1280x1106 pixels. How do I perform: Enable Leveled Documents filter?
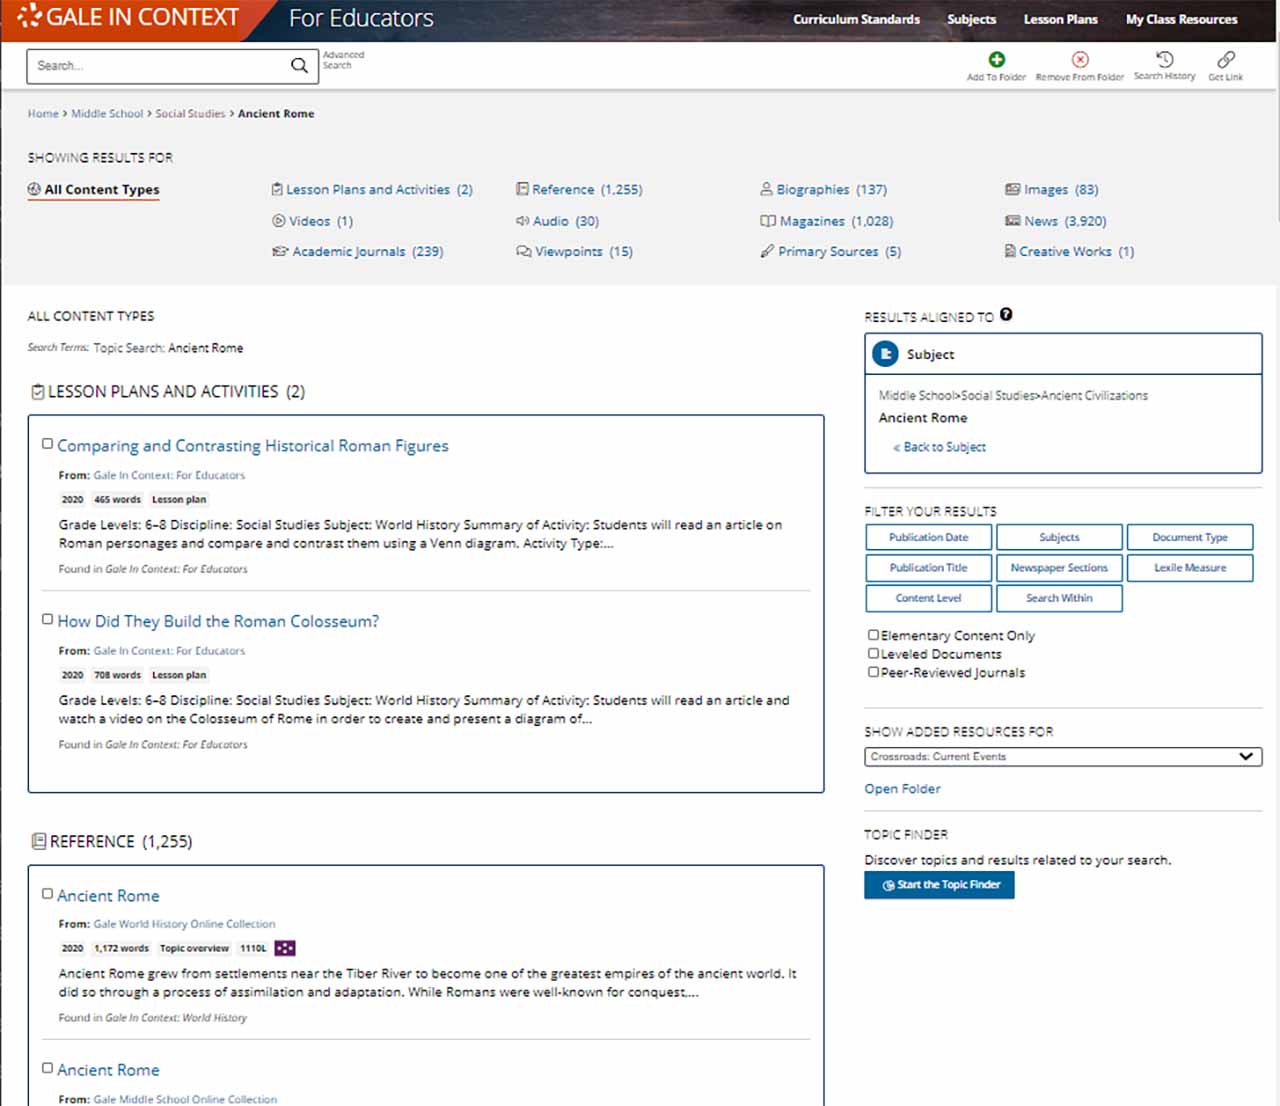pos(873,653)
